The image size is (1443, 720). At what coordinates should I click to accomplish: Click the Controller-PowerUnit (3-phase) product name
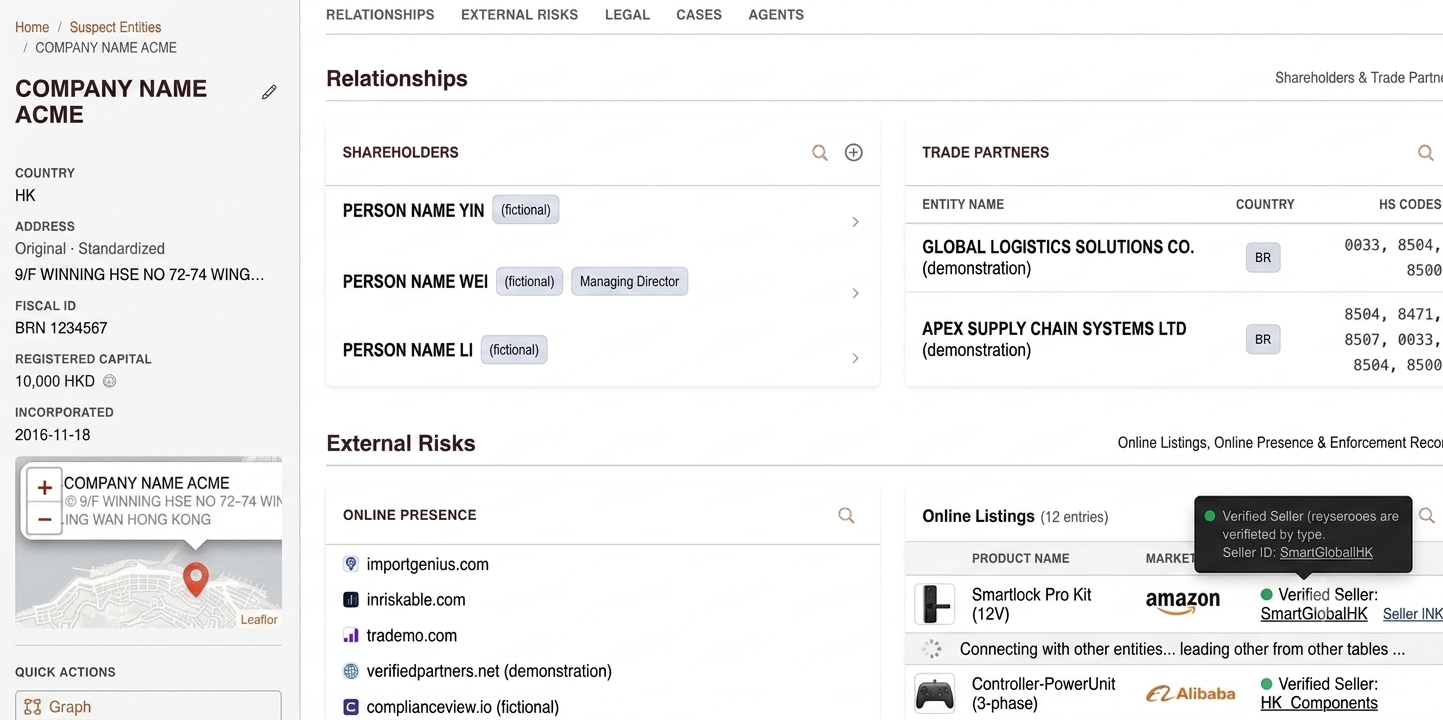click(1044, 693)
